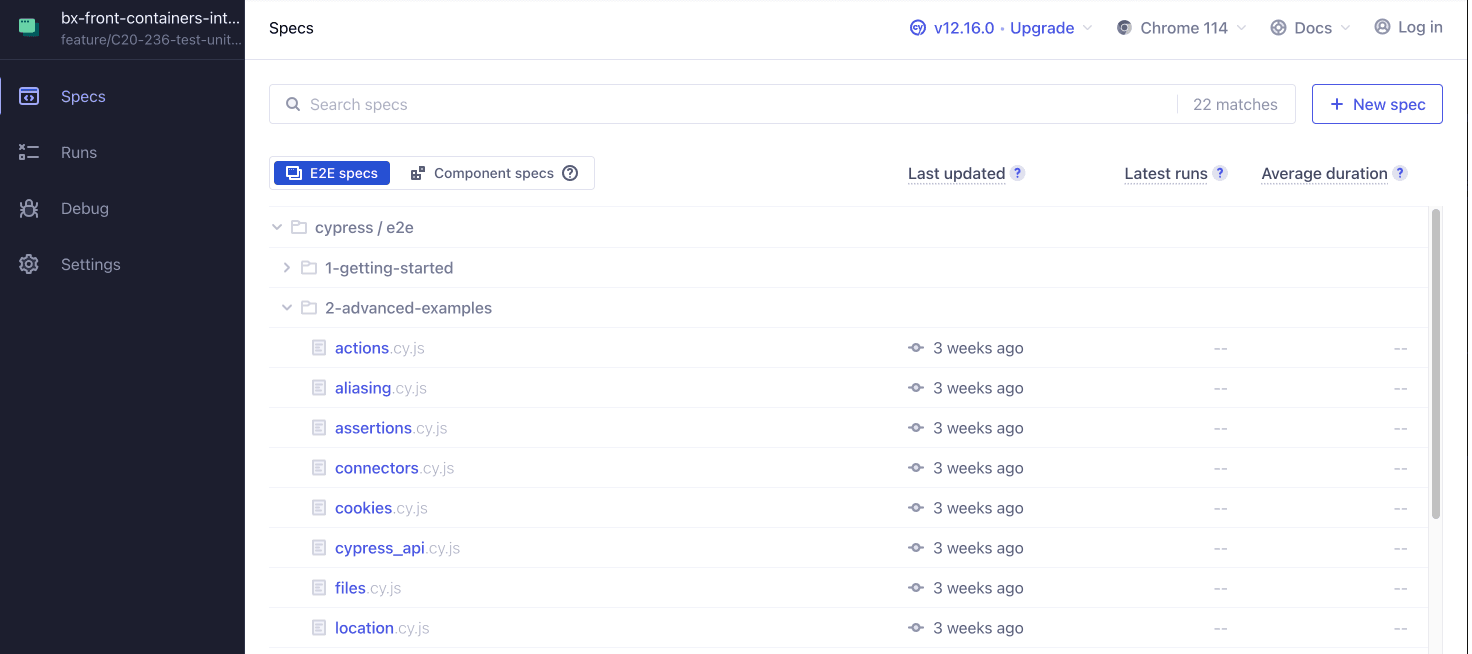
Task: Click the Settings gear icon in sidebar
Action: coord(29,265)
